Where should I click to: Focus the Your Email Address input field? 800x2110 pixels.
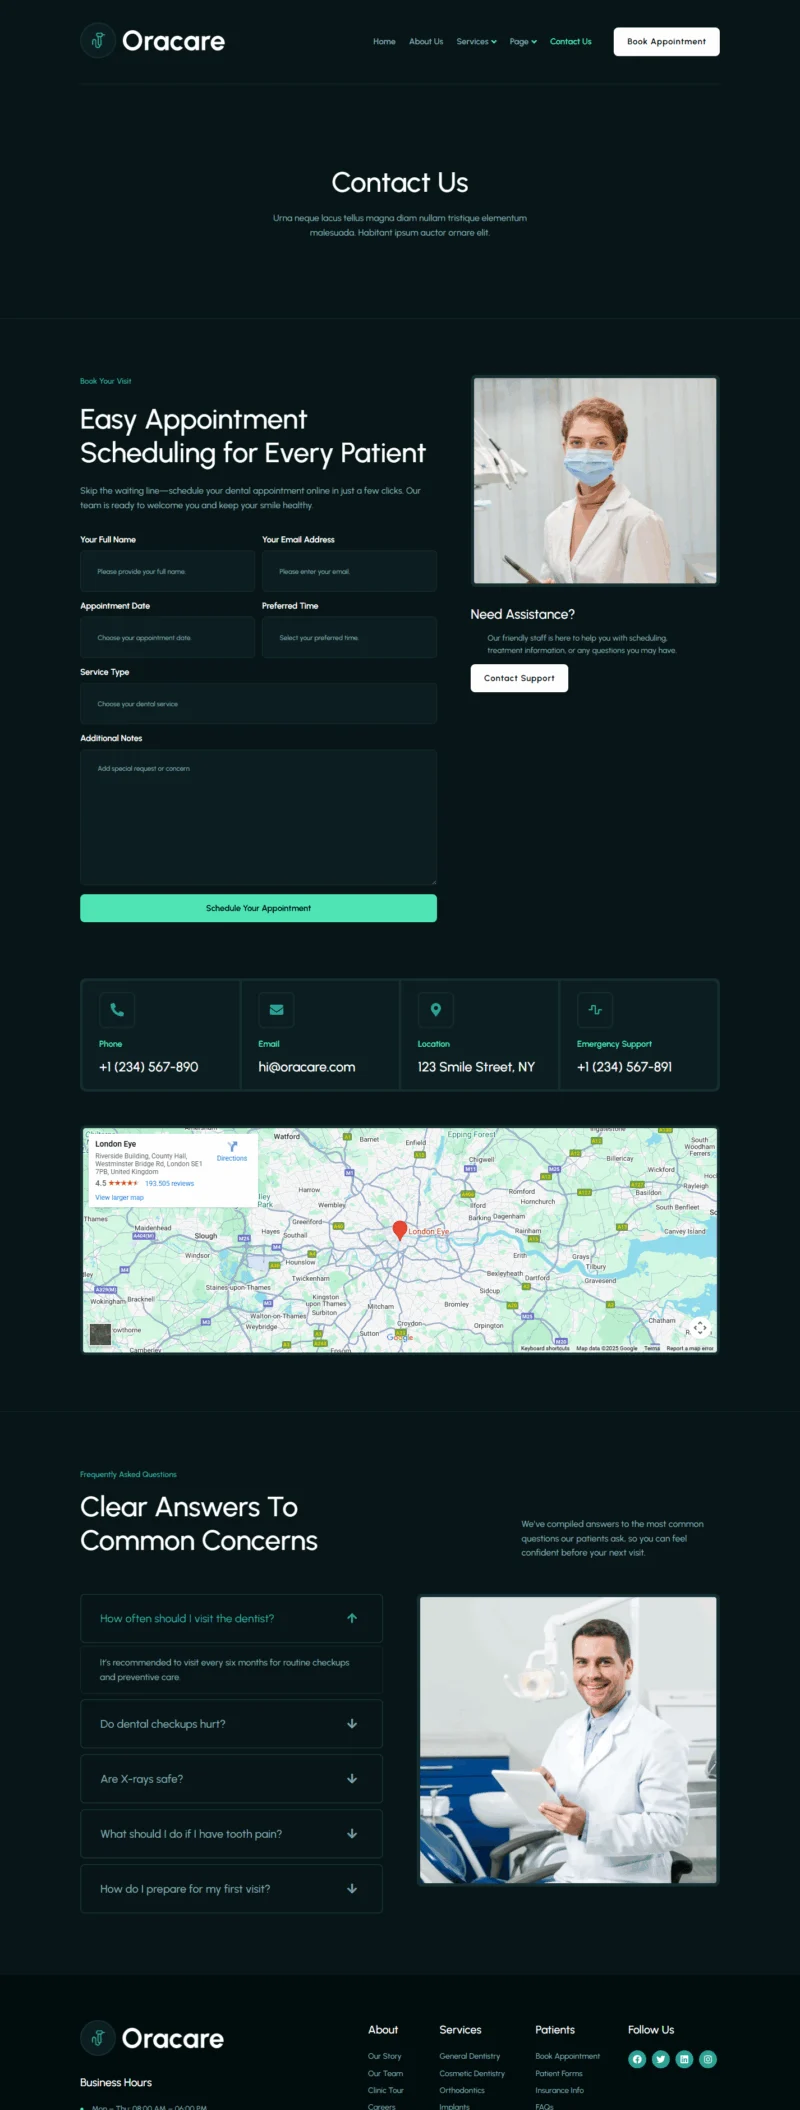coord(349,571)
